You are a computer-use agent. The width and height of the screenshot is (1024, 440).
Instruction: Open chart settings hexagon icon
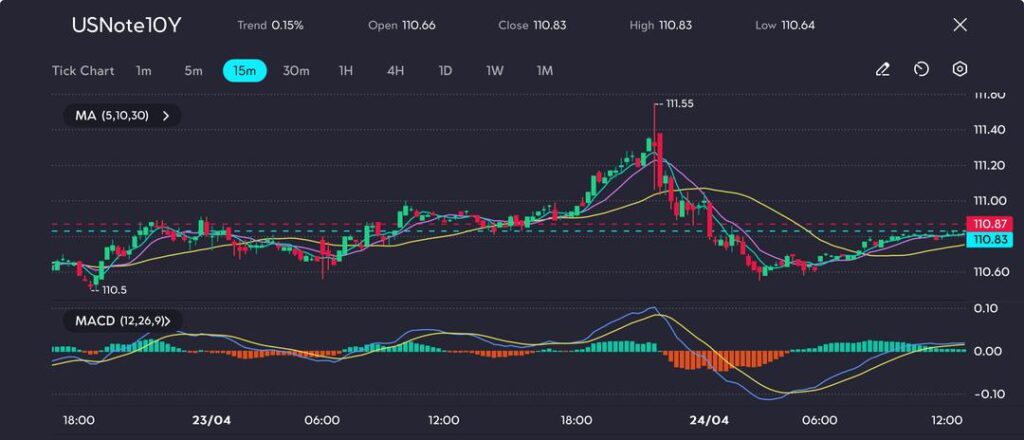960,70
